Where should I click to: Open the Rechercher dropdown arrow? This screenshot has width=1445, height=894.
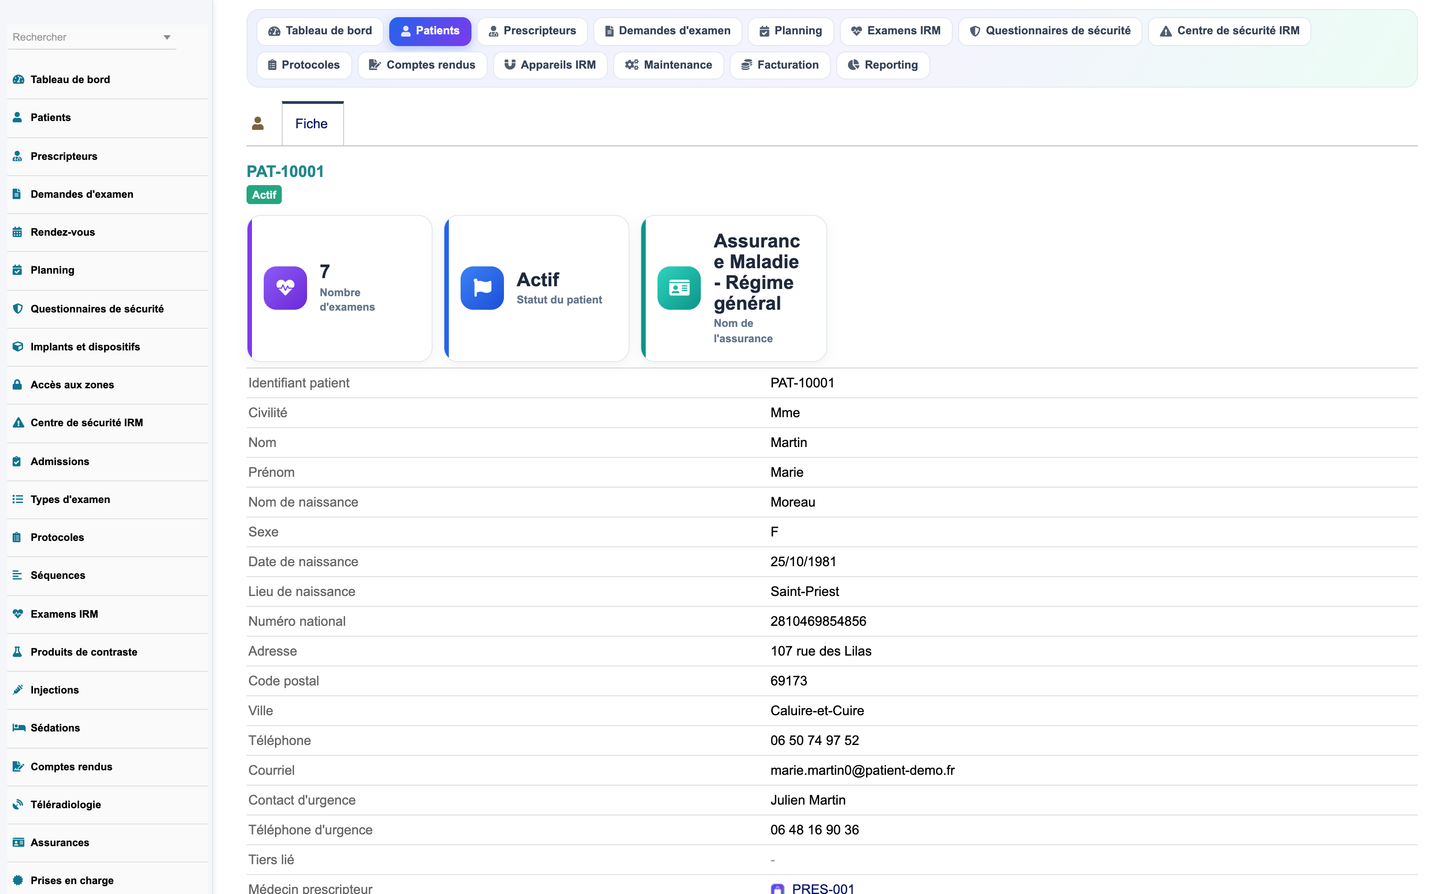pyautogui.click(x=167, y=38)
